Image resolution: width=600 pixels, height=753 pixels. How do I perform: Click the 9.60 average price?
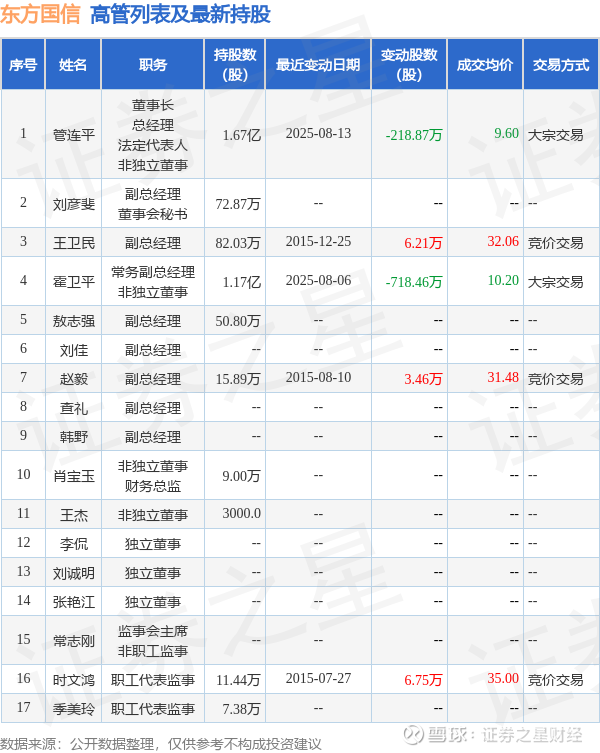coord(506,133)
